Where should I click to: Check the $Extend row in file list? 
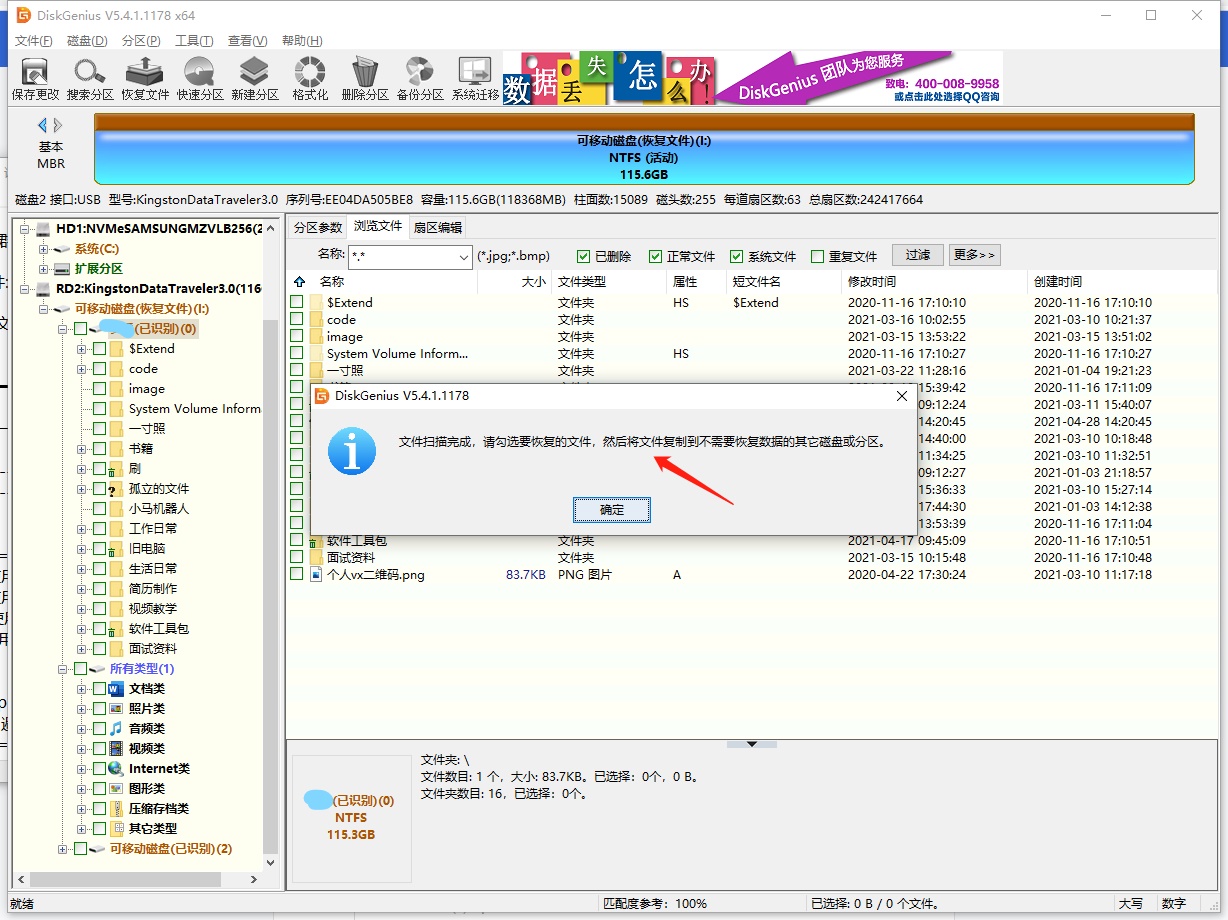297,302
